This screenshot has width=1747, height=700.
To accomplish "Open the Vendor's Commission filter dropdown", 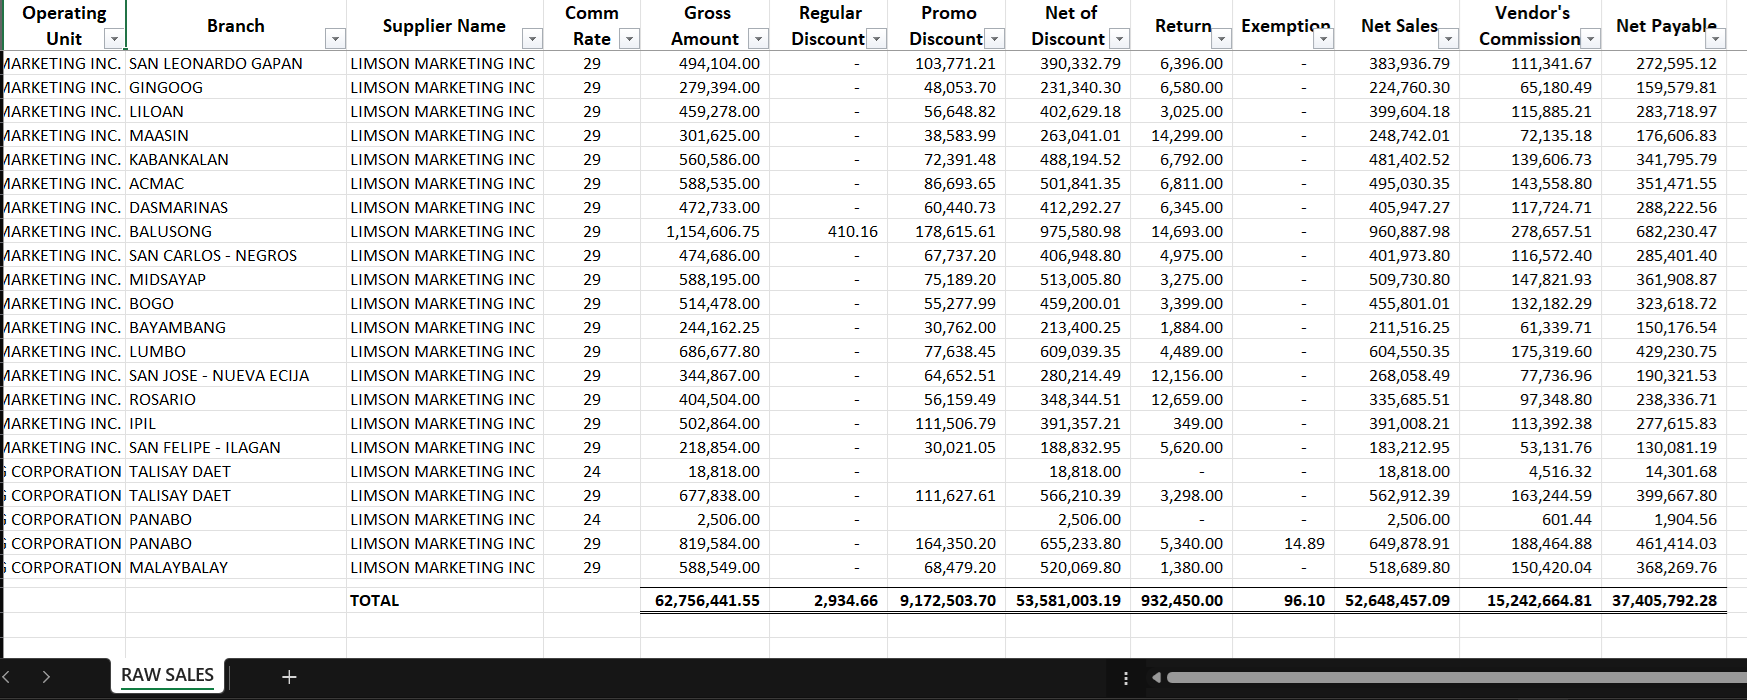I will [x=1591, y=39].
